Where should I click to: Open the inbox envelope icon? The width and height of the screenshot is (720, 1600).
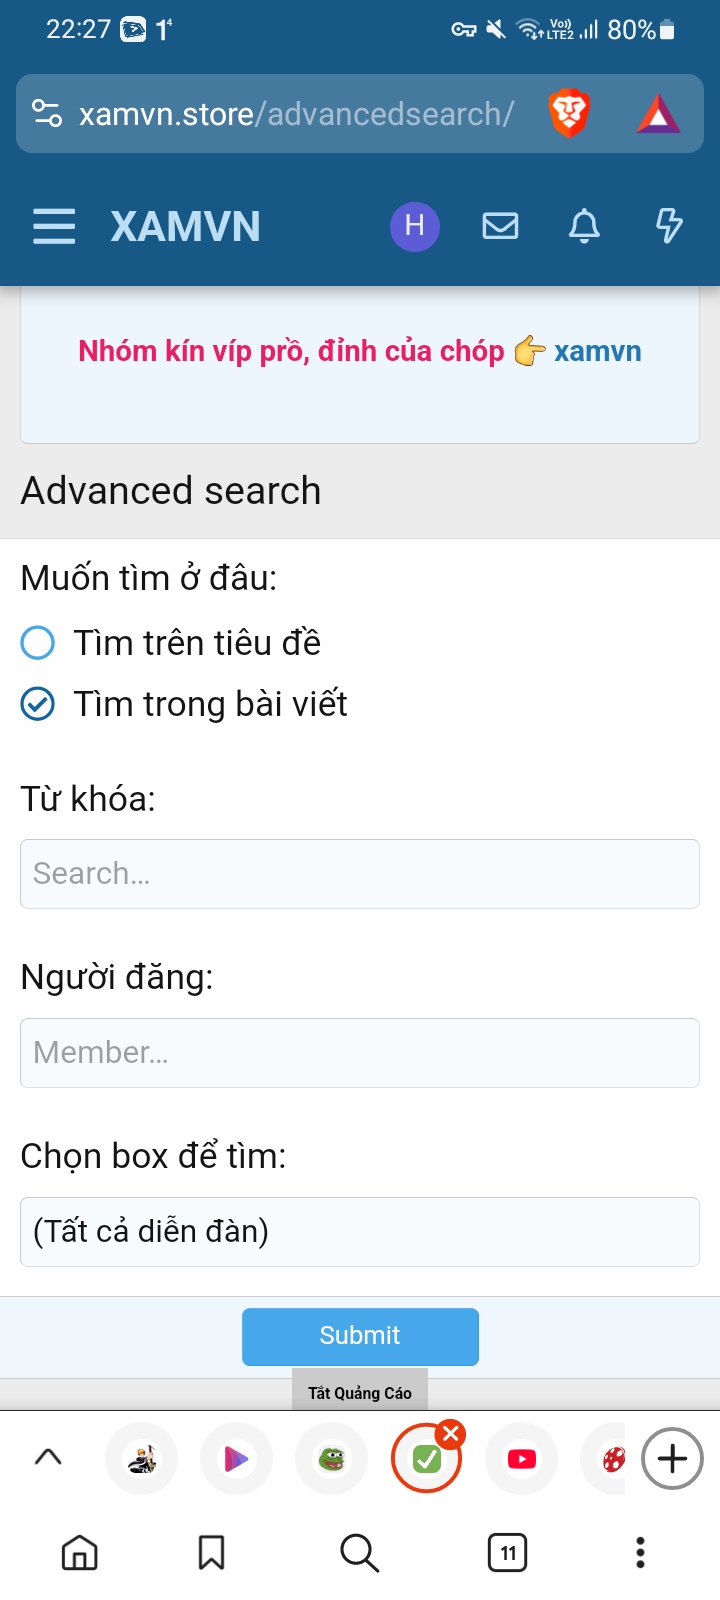pyautogui.click(x=500, y=226)
